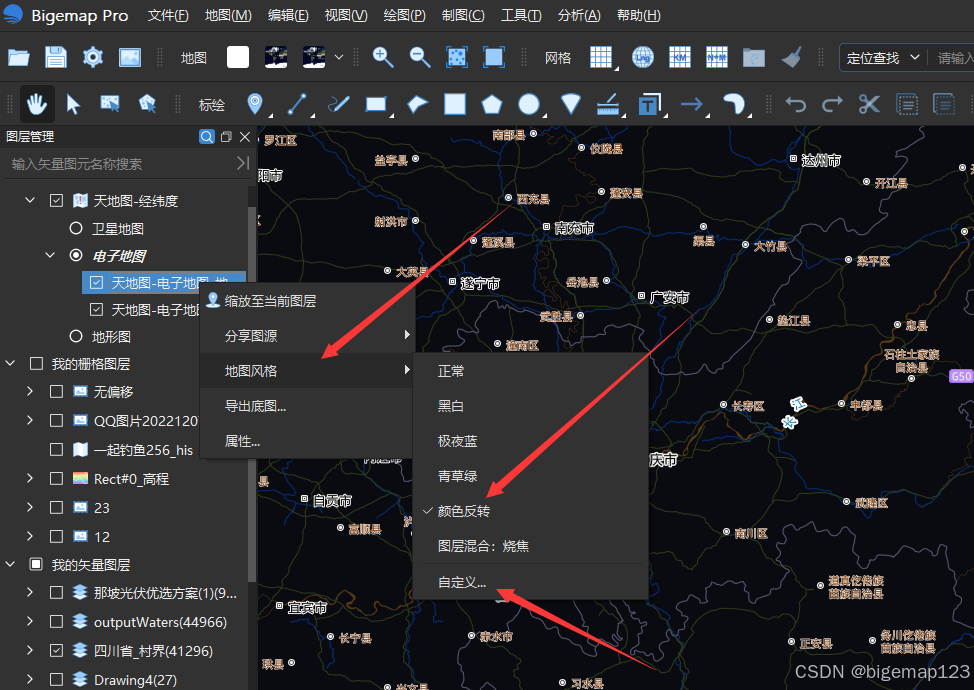Select the curved polyline tool
This screenshot has width=974, height=690.
339,104
